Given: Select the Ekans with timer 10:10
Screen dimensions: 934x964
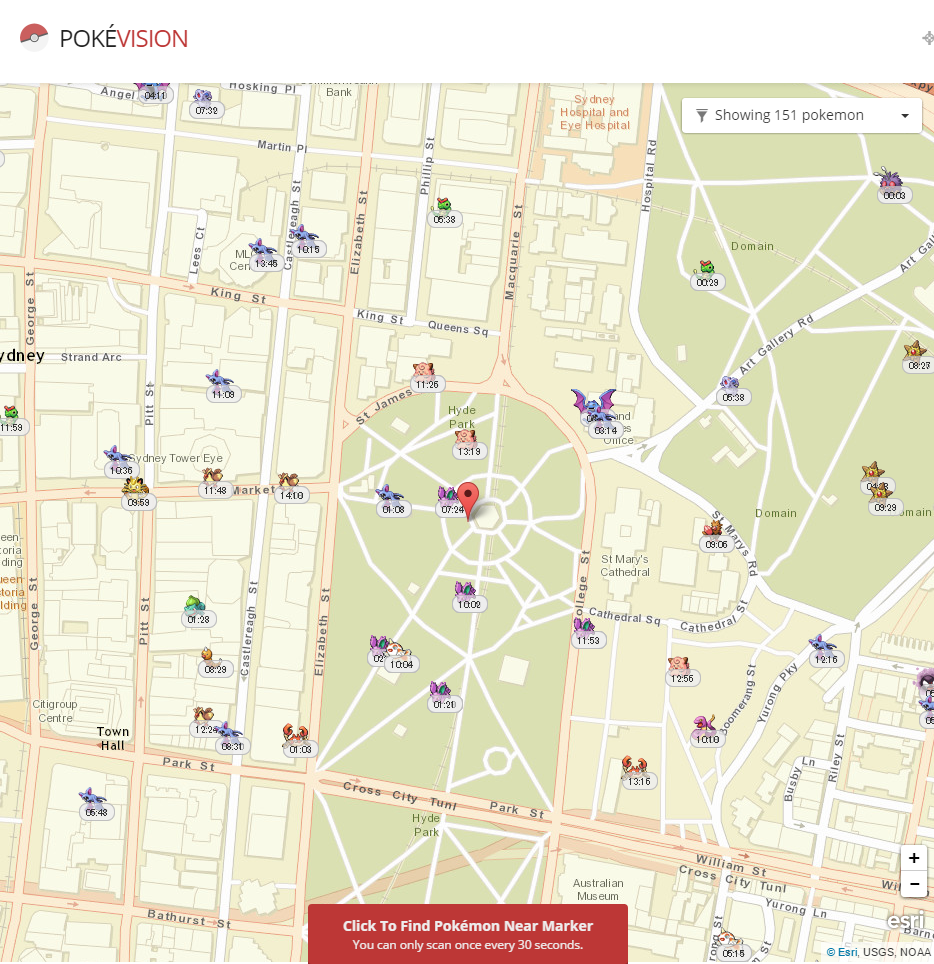Looking at the screenshot, I should (706, 732).
